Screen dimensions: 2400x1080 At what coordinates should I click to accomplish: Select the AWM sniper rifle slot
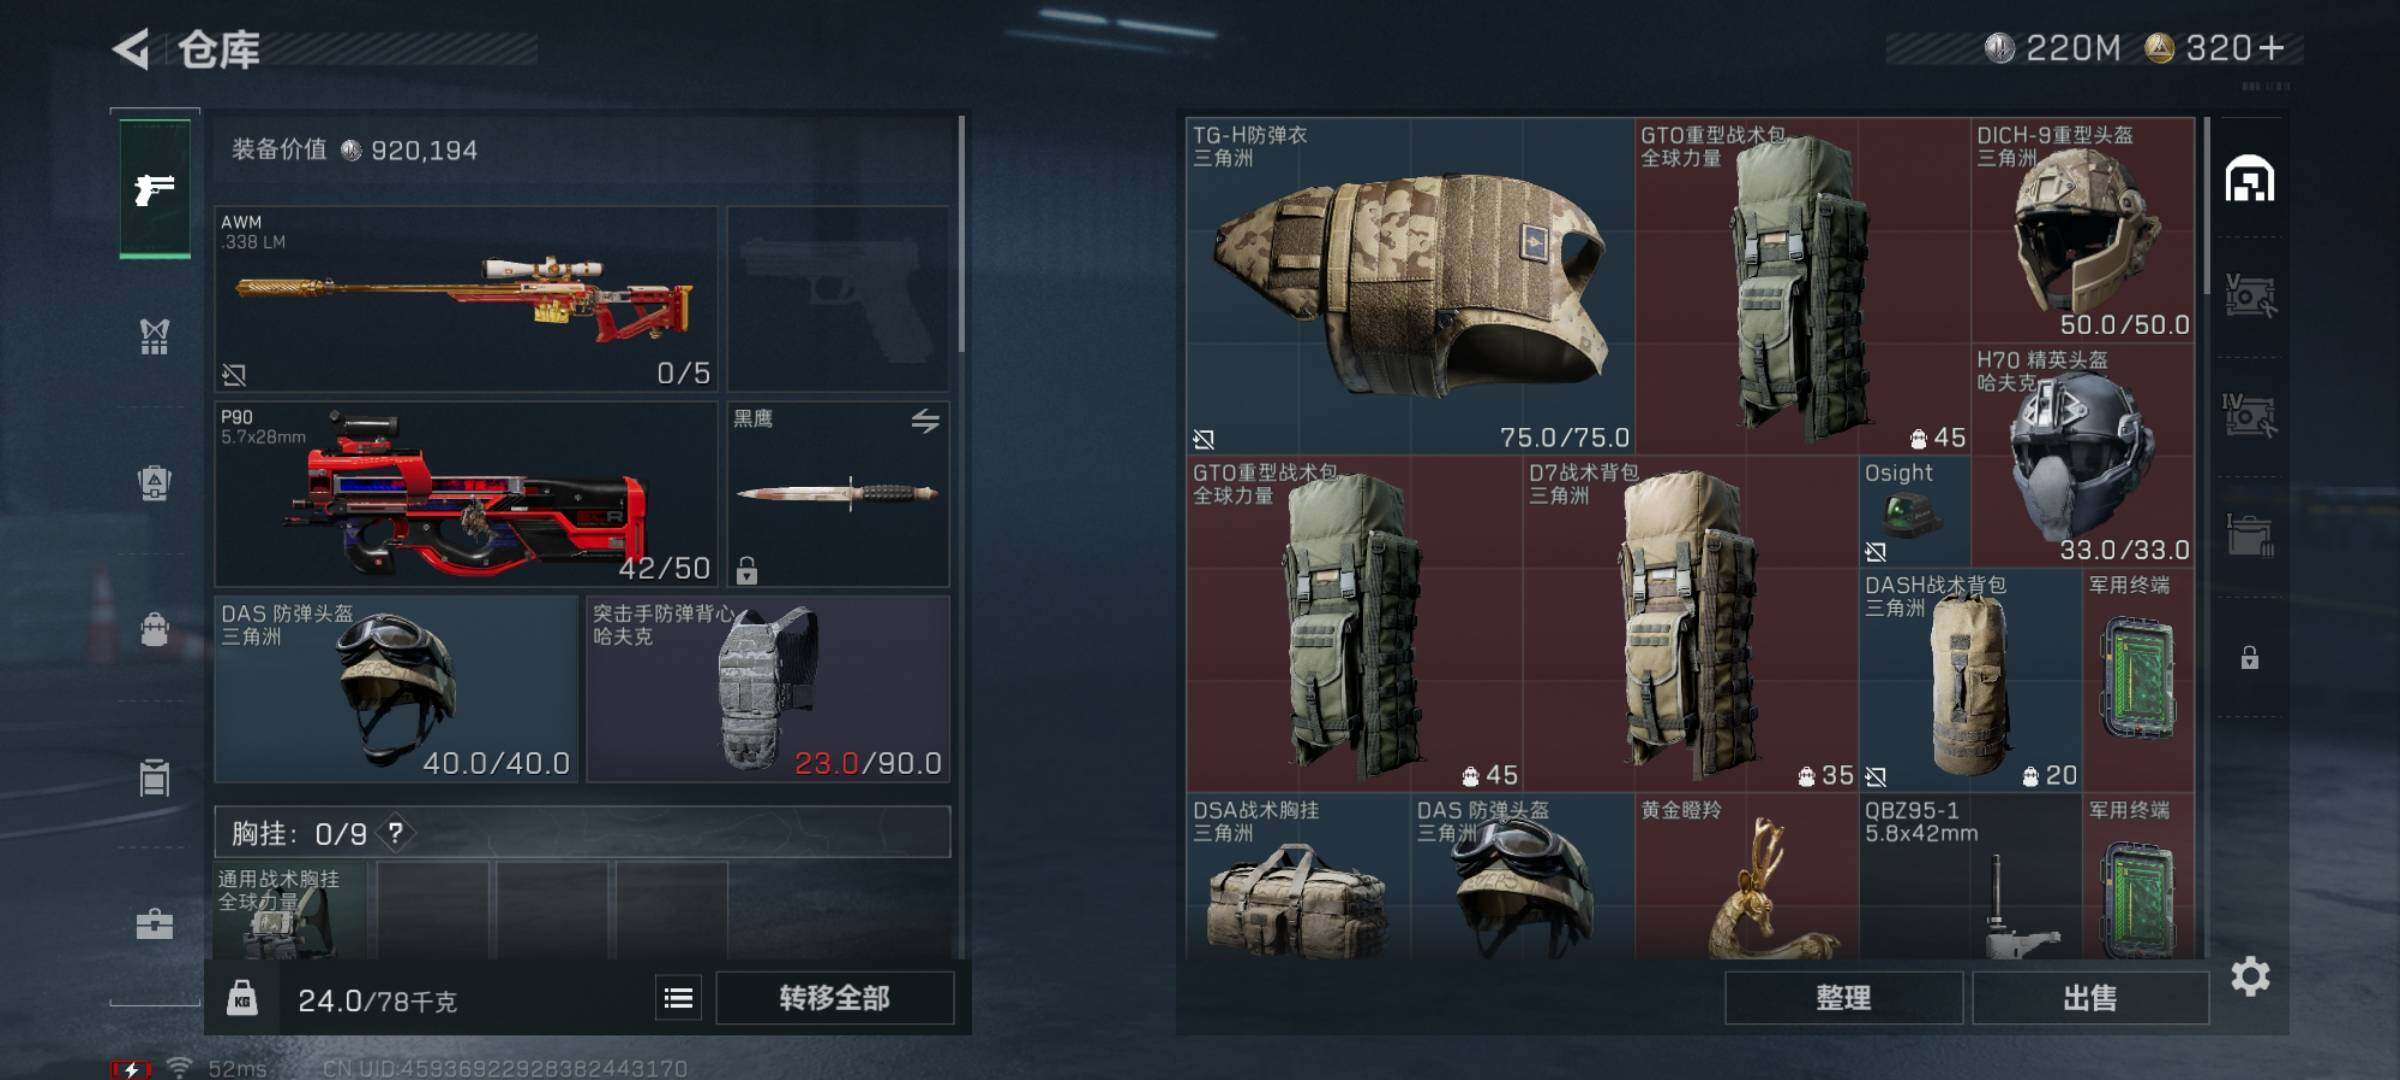pyautogui.click(x=466, y=298)
